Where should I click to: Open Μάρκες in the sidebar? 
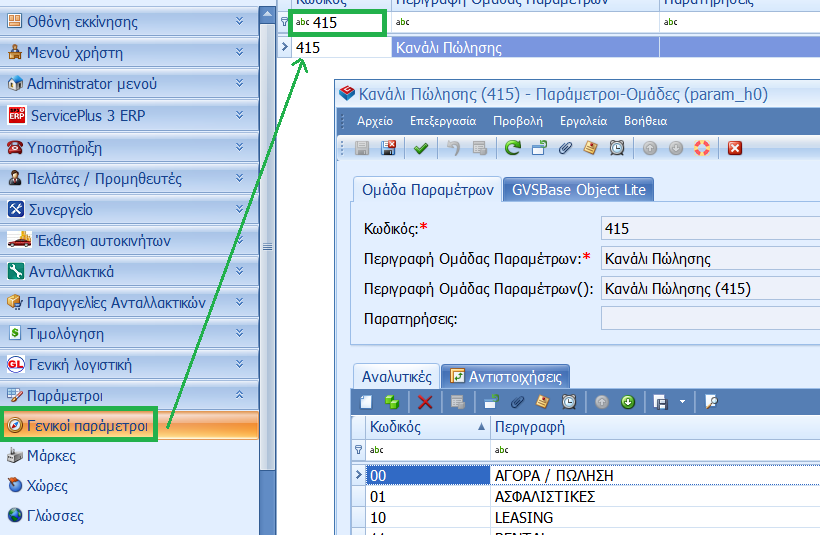point(51,456)
